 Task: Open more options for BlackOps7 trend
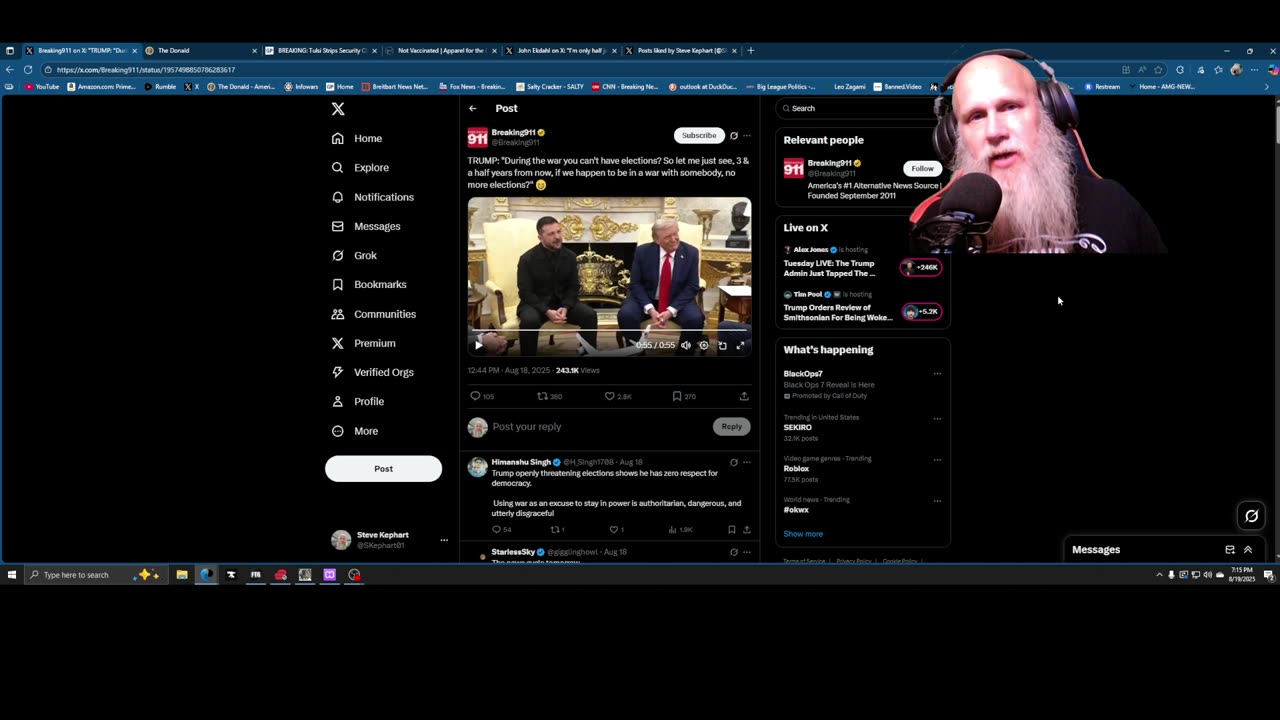pyautogui.click(x=937, y=374)
